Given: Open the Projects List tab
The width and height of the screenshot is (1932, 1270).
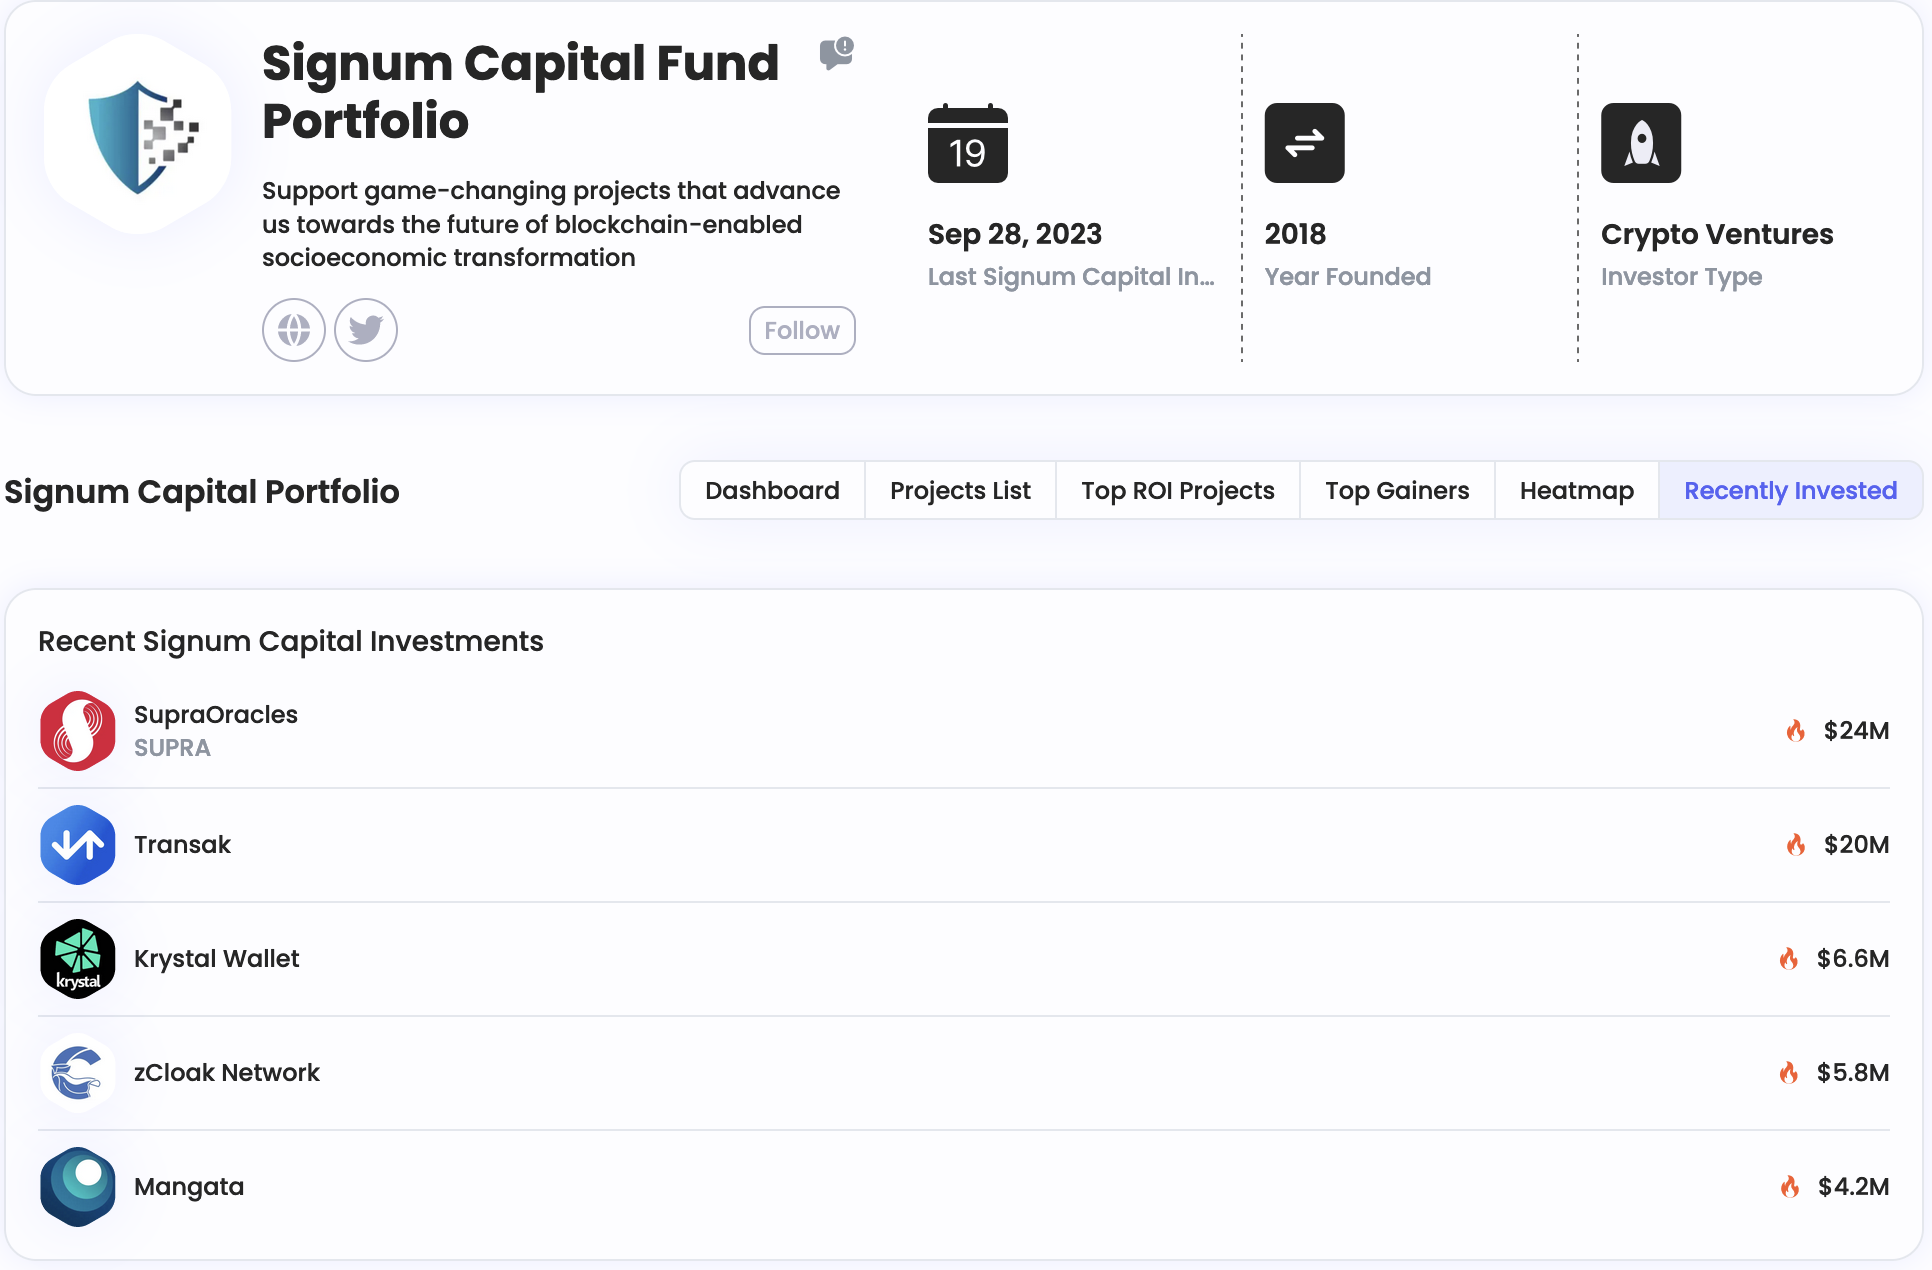Looking at the screenshot, I should (x=960, y=491).
